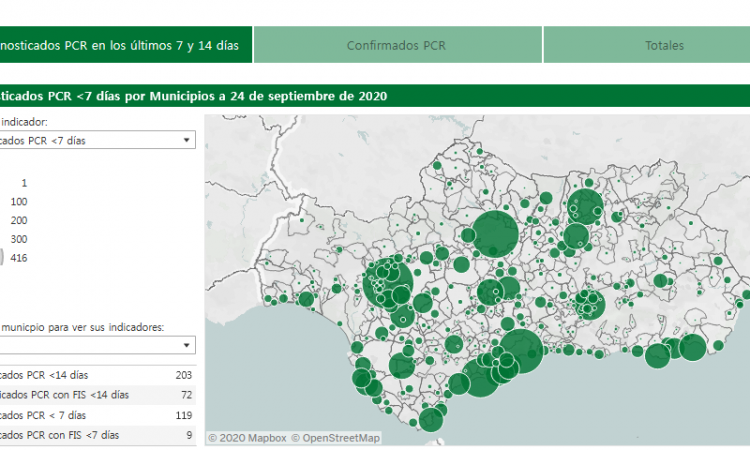Open the empty municipio selector dropdown
The height and width of the screenshot is (450, 750).
pos(97,345)
